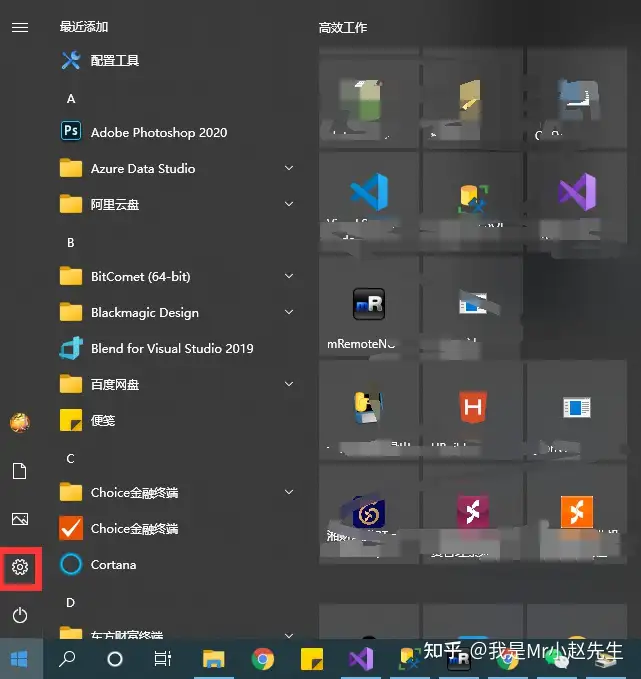Open the tile right of mRemoteNG

(x=473, y=305)
